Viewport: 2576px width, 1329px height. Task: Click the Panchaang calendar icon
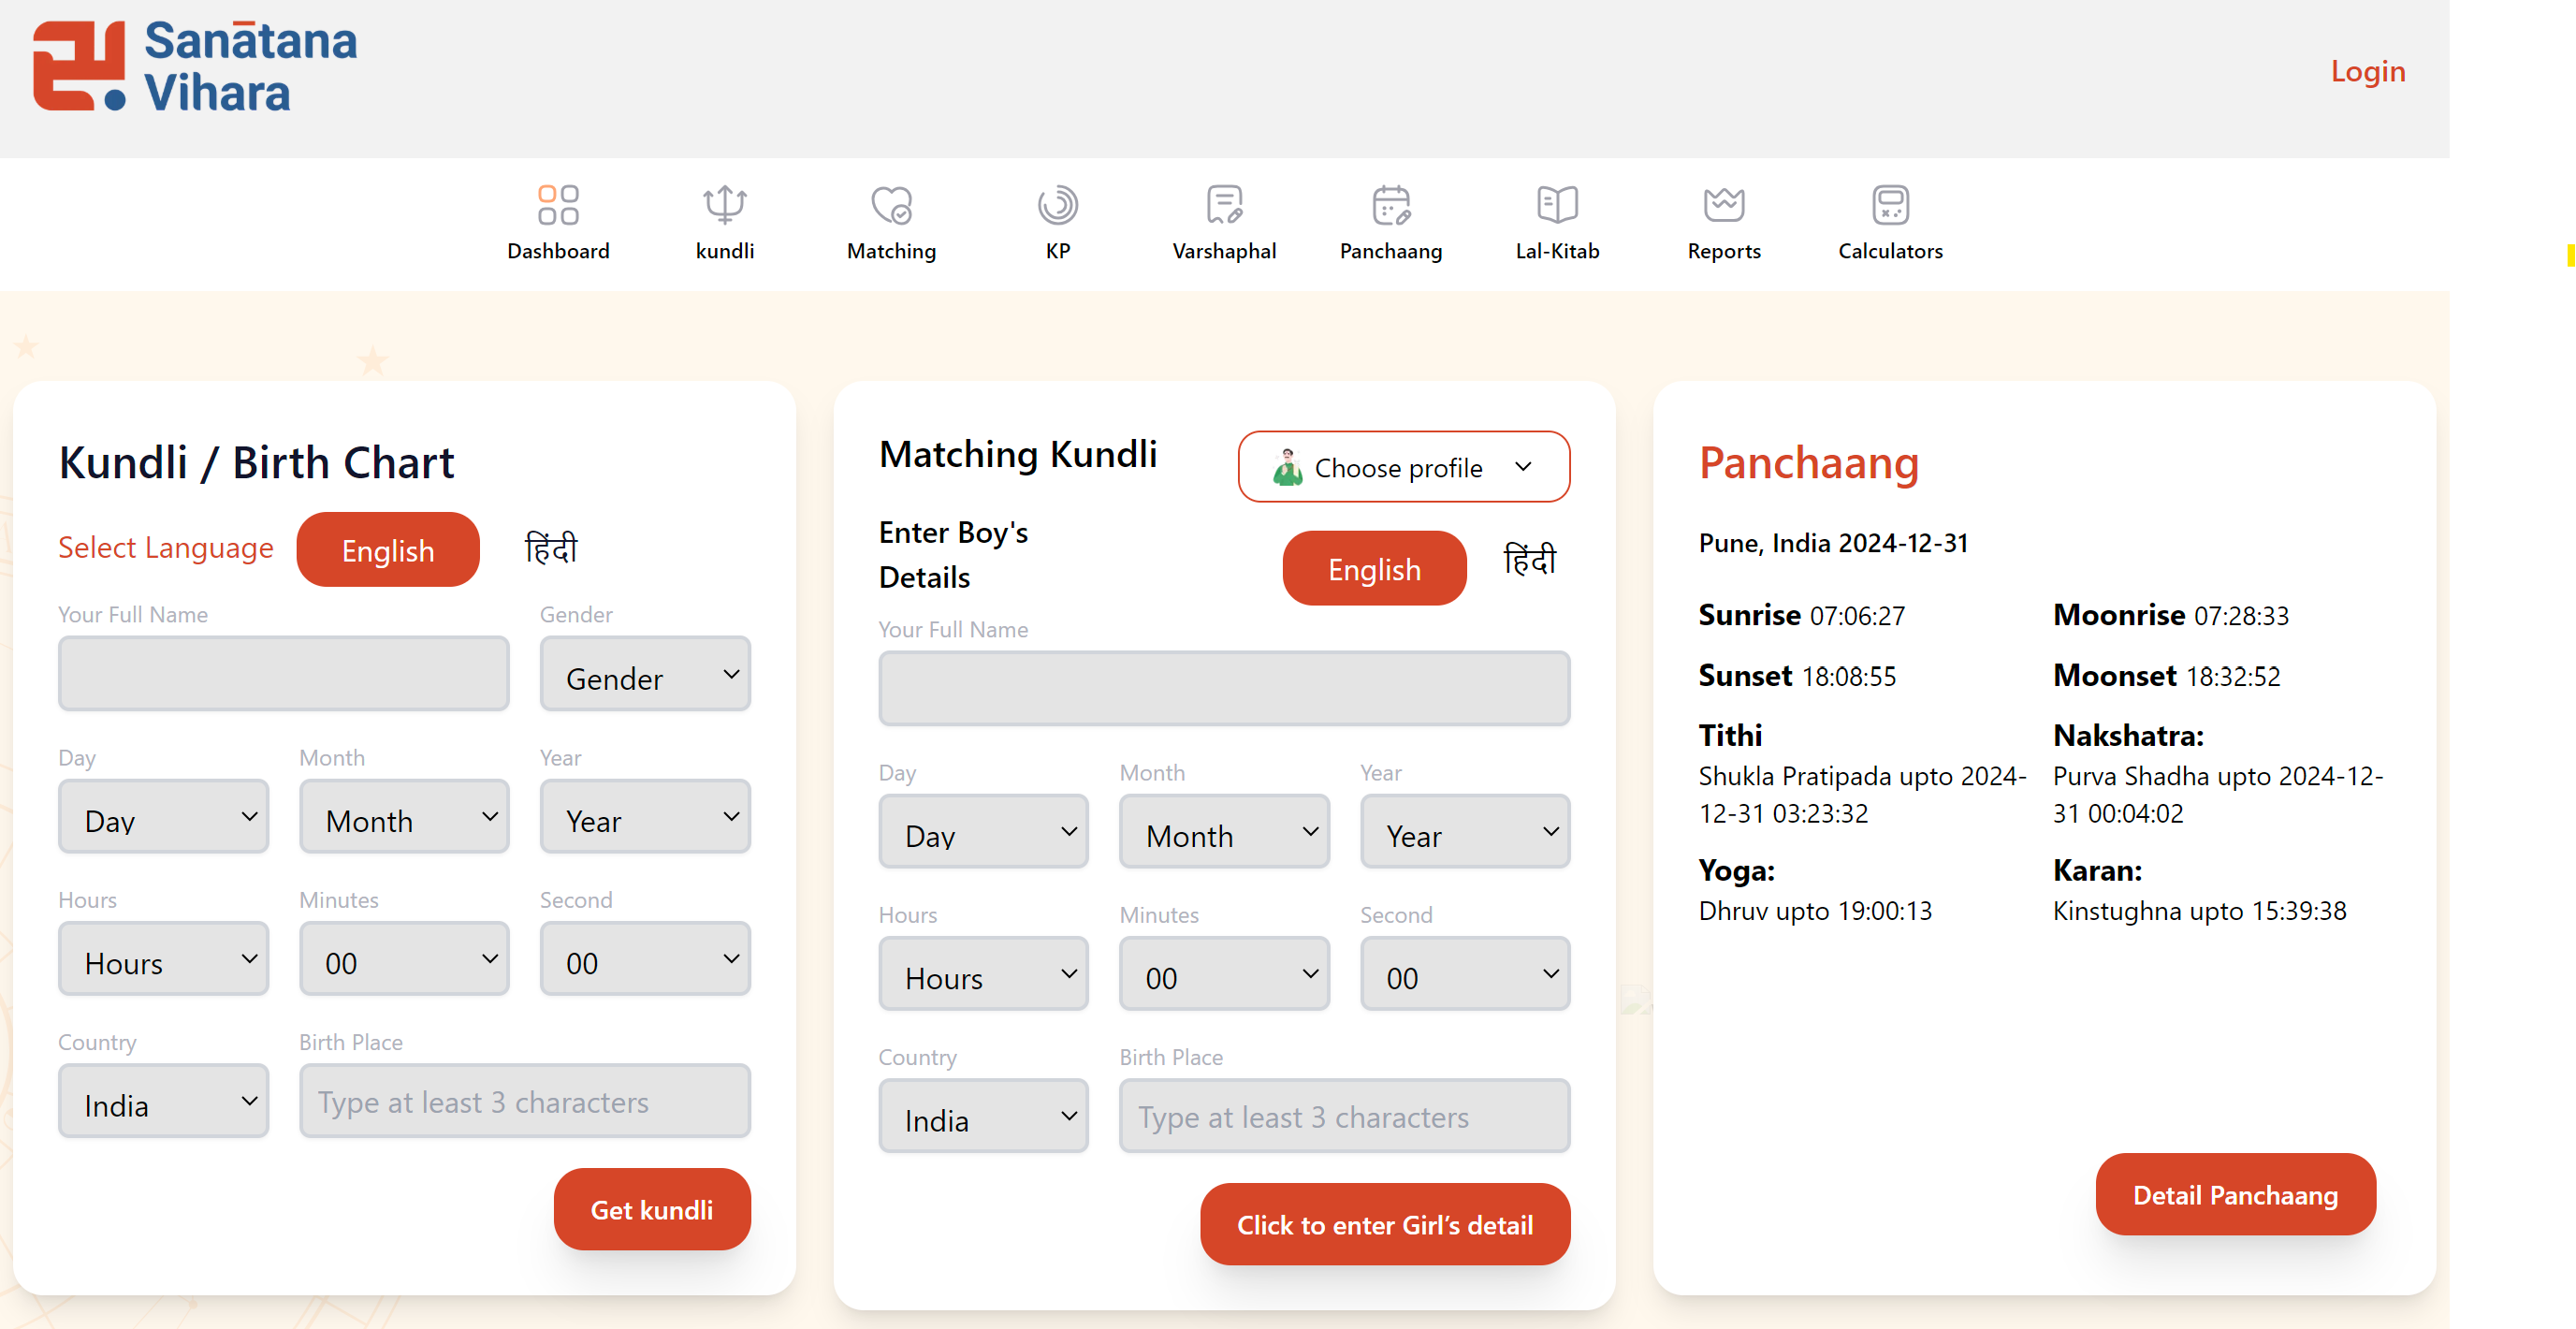coord(1391,205)
